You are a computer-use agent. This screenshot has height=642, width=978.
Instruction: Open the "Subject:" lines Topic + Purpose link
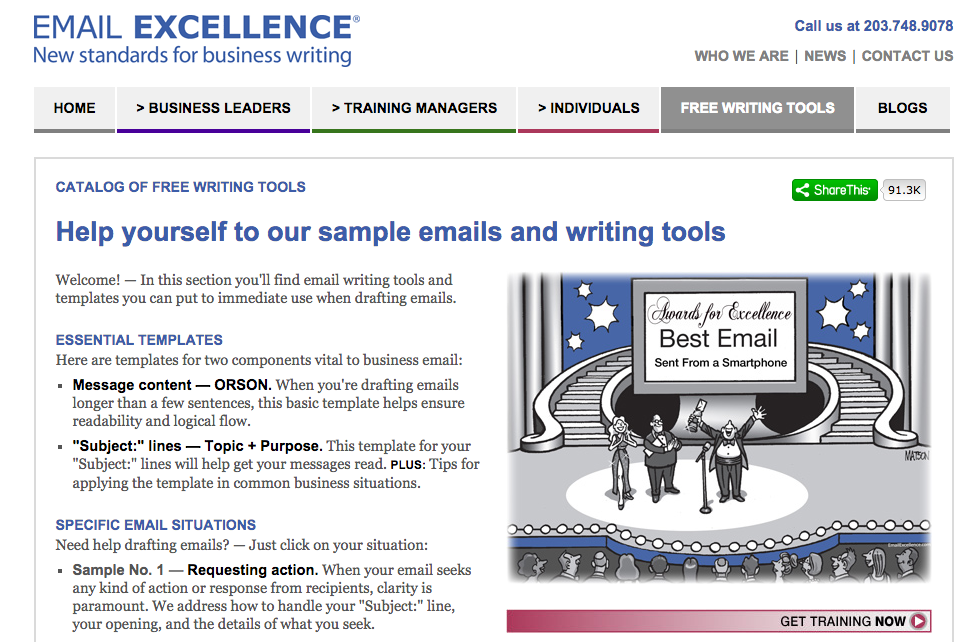tap(197, 446)
